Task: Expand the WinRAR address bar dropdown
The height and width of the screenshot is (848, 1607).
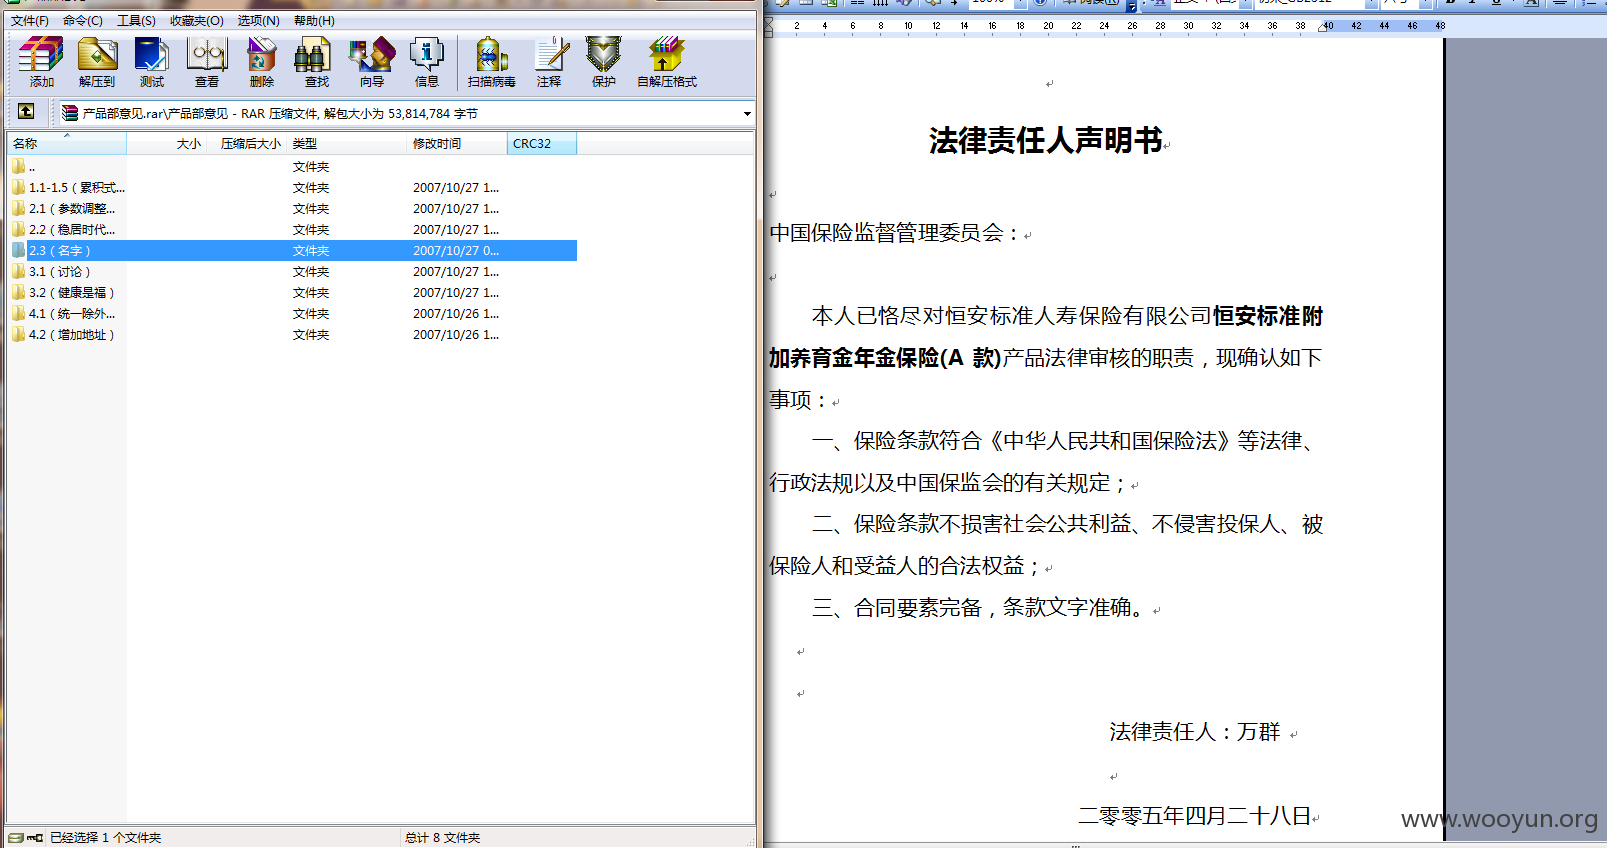Action: pyautogui.click(x=747, y=114)
